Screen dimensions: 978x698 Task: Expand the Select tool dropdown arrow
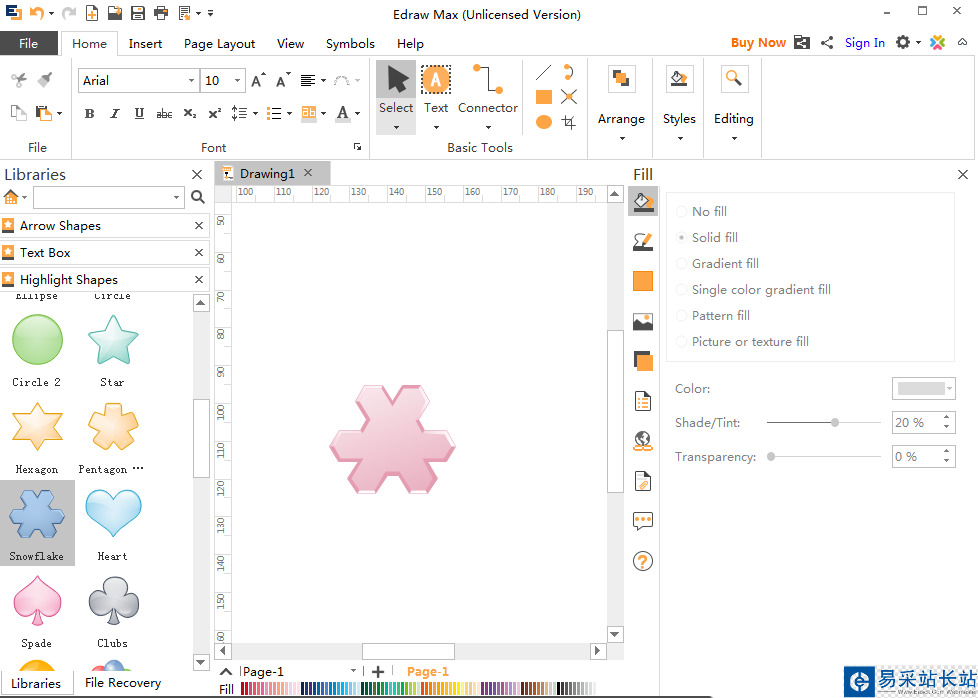click(x=396, y=127)
